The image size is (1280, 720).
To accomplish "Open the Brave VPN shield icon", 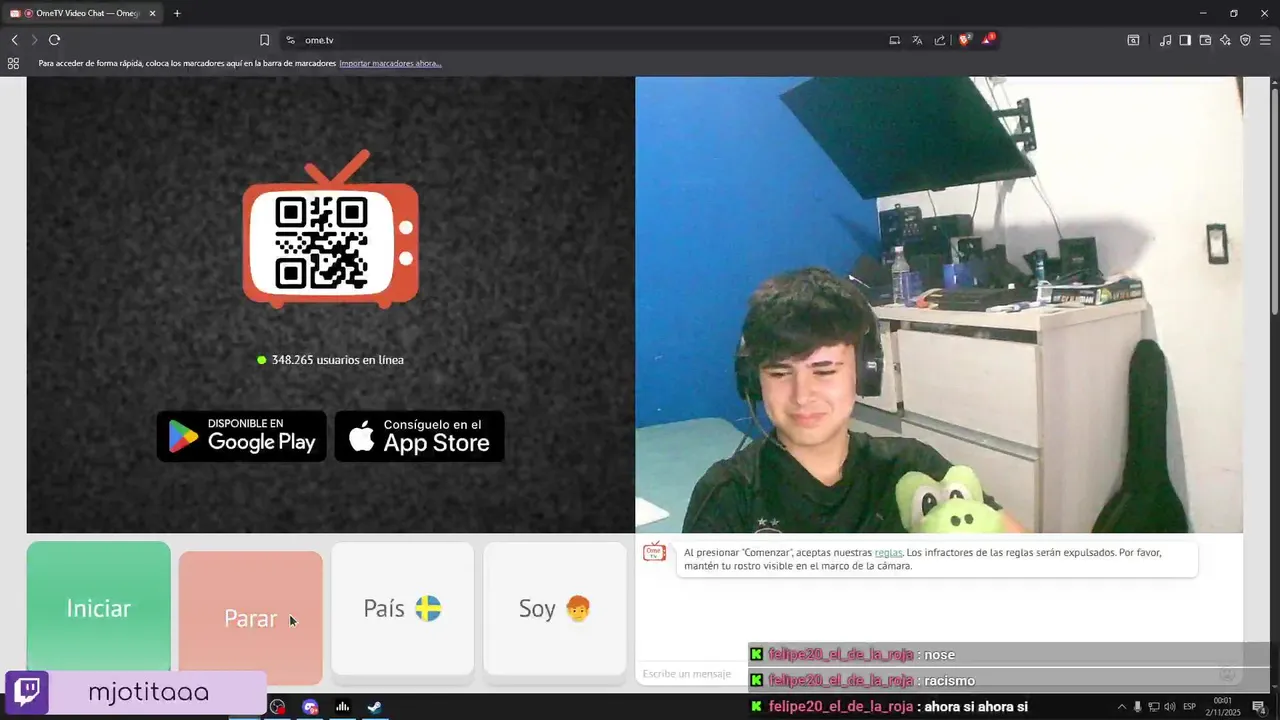I will coord(1245,40).
